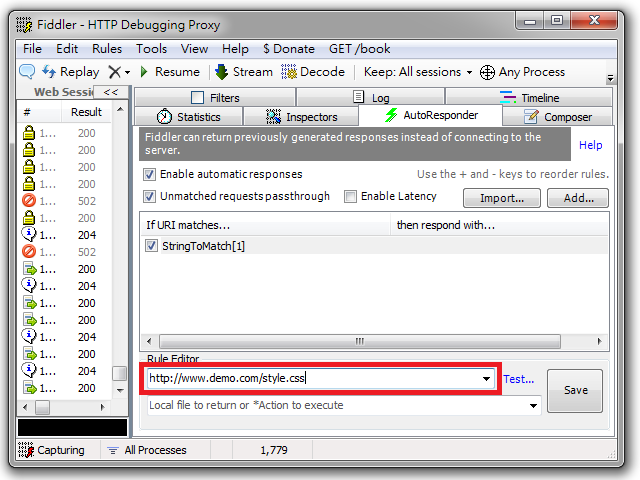Open the Edit menu

coord(67,49)
